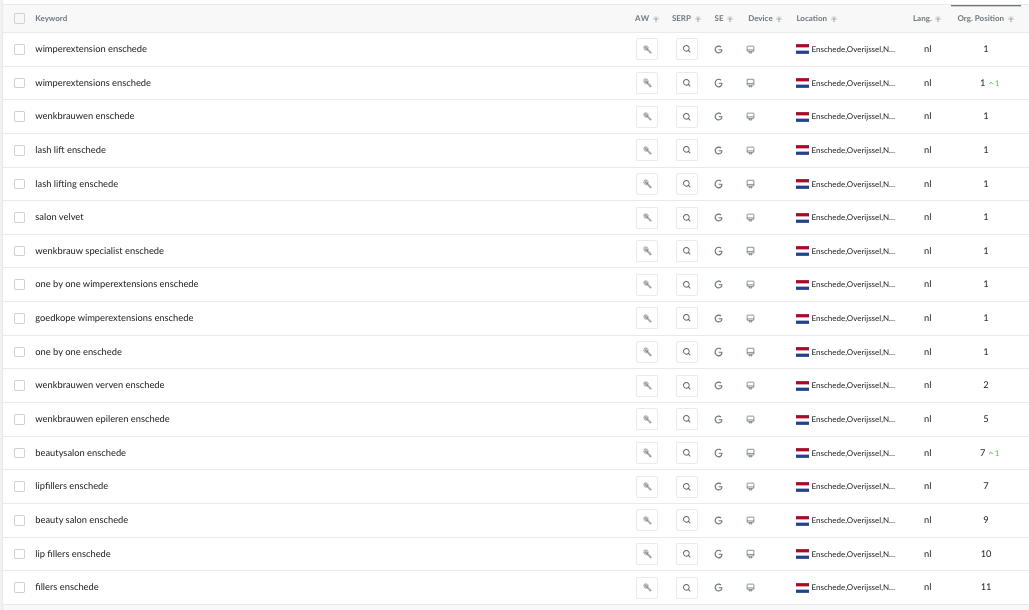The width and height of the screenshot is (1029, 610).
Task: Click the Keyword column header
Action: (51, 18)
